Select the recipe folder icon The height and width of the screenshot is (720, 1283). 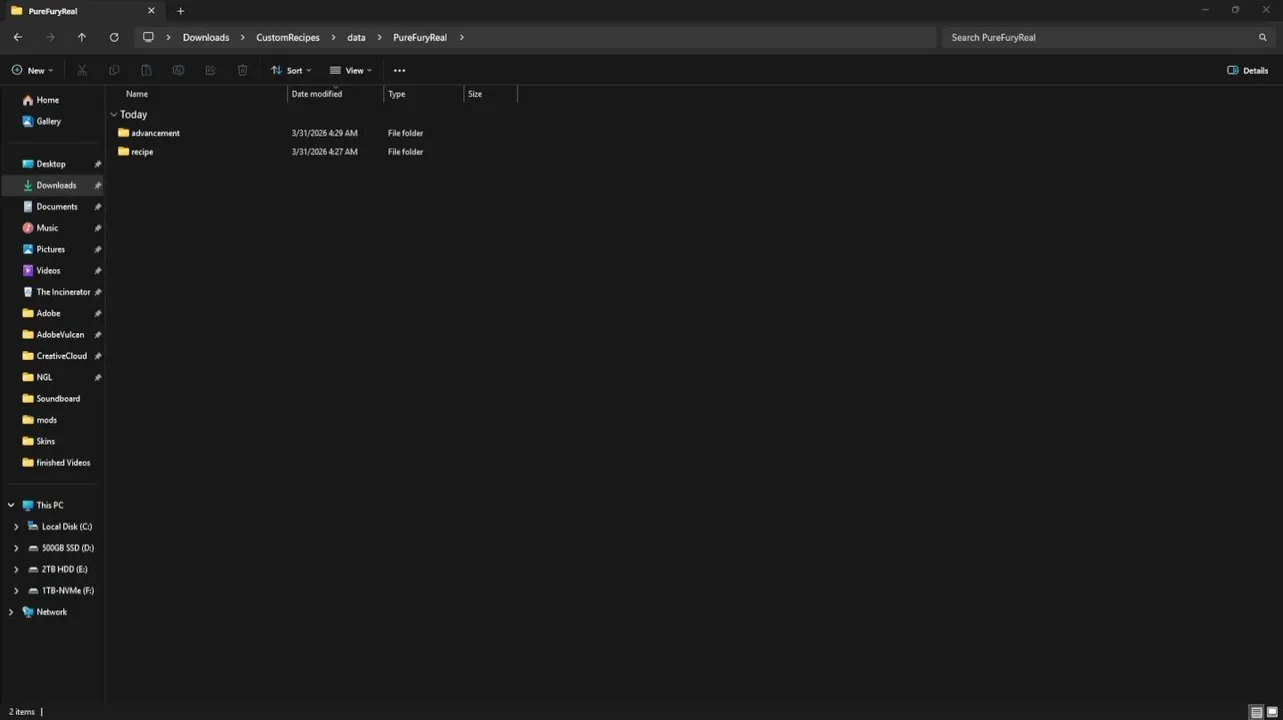[x=123, y=152]
